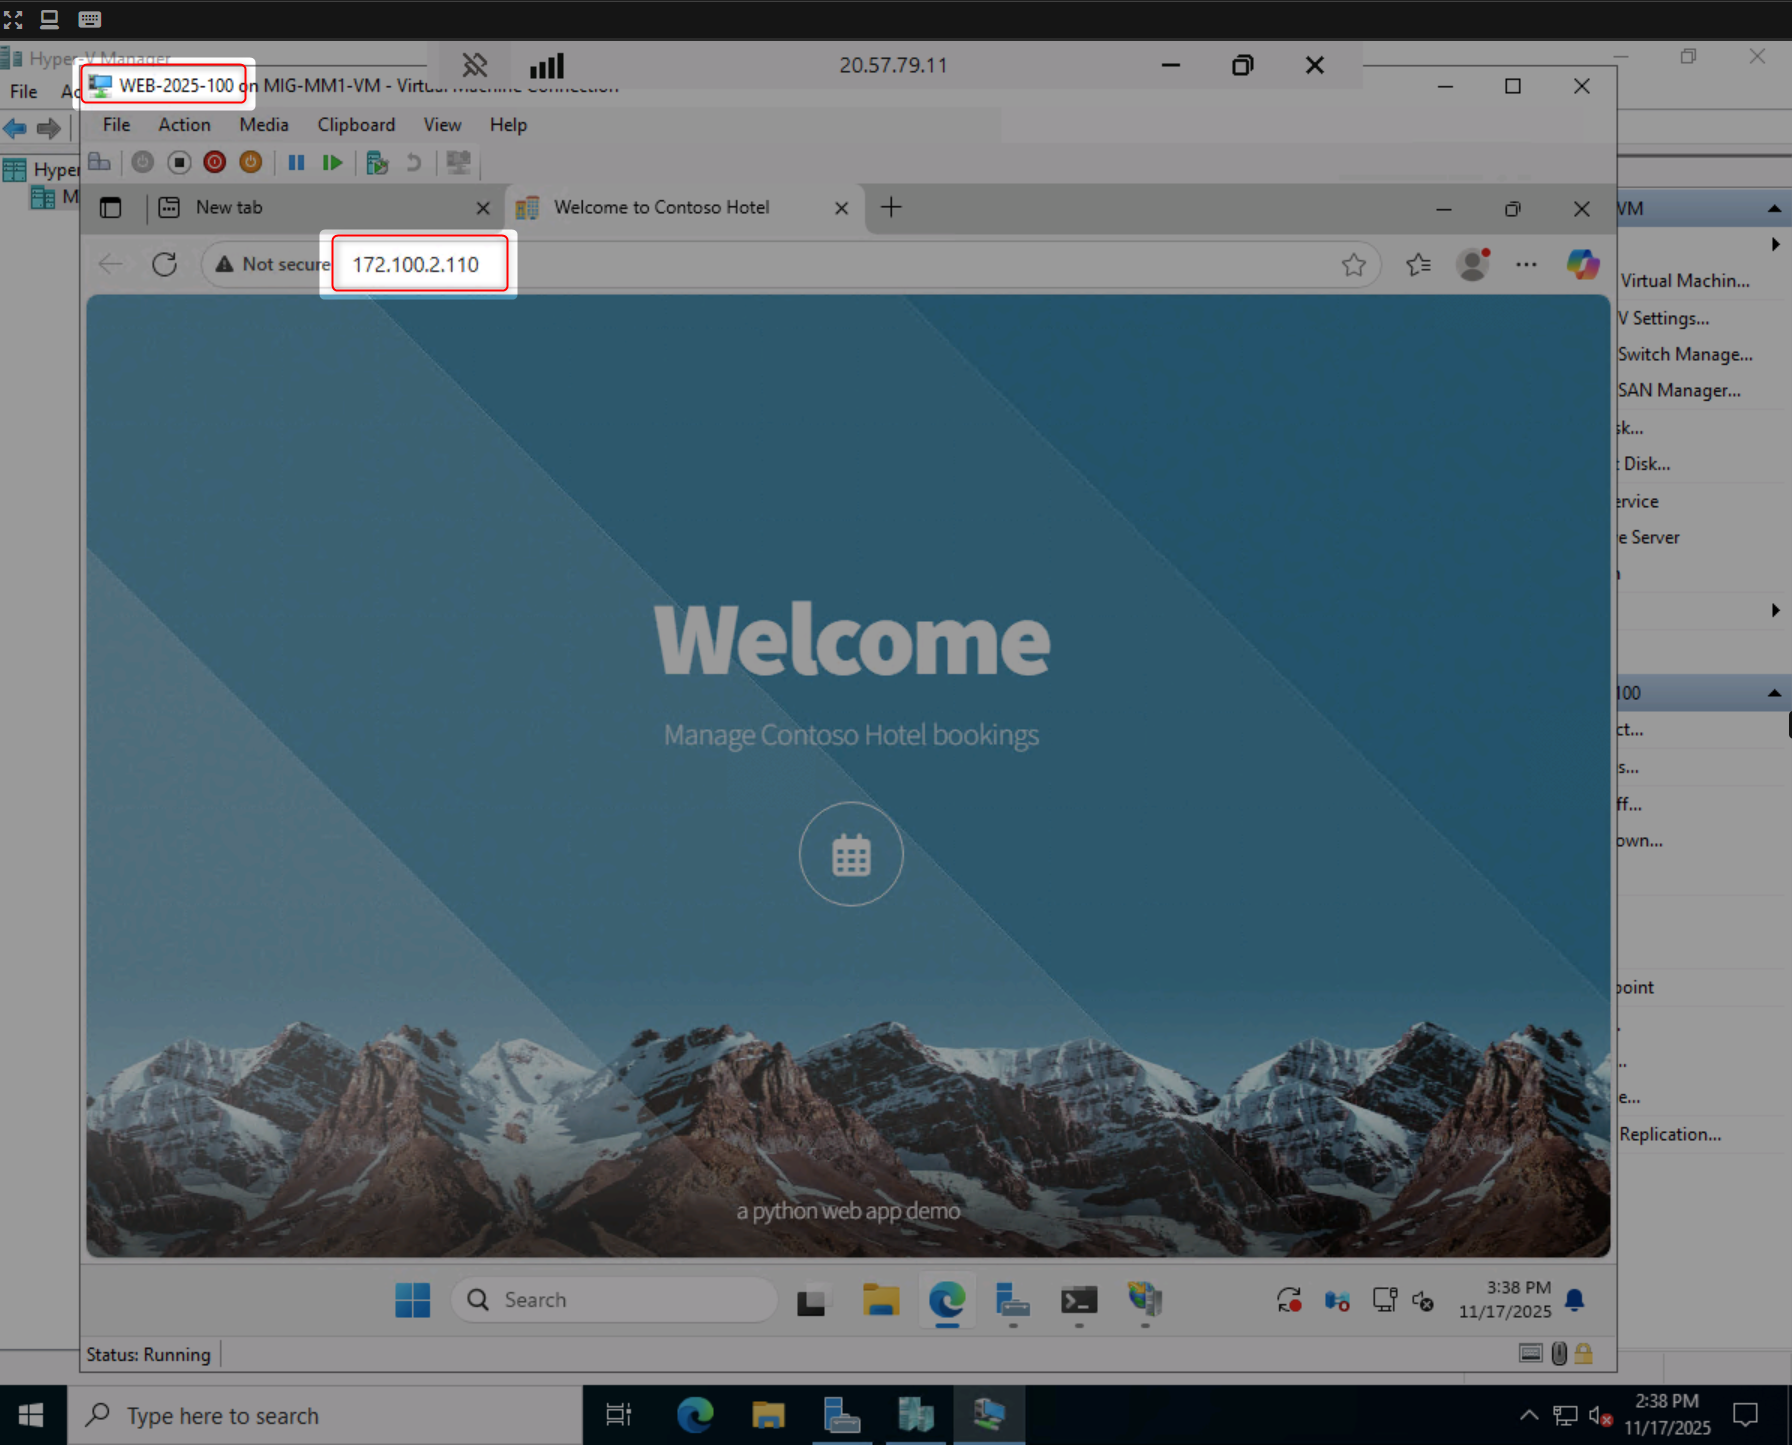Viewport: 1792px width, 1445px height.
Task: Open Hyper-V Settings in Actions pane
Action: coord(1665,318)
